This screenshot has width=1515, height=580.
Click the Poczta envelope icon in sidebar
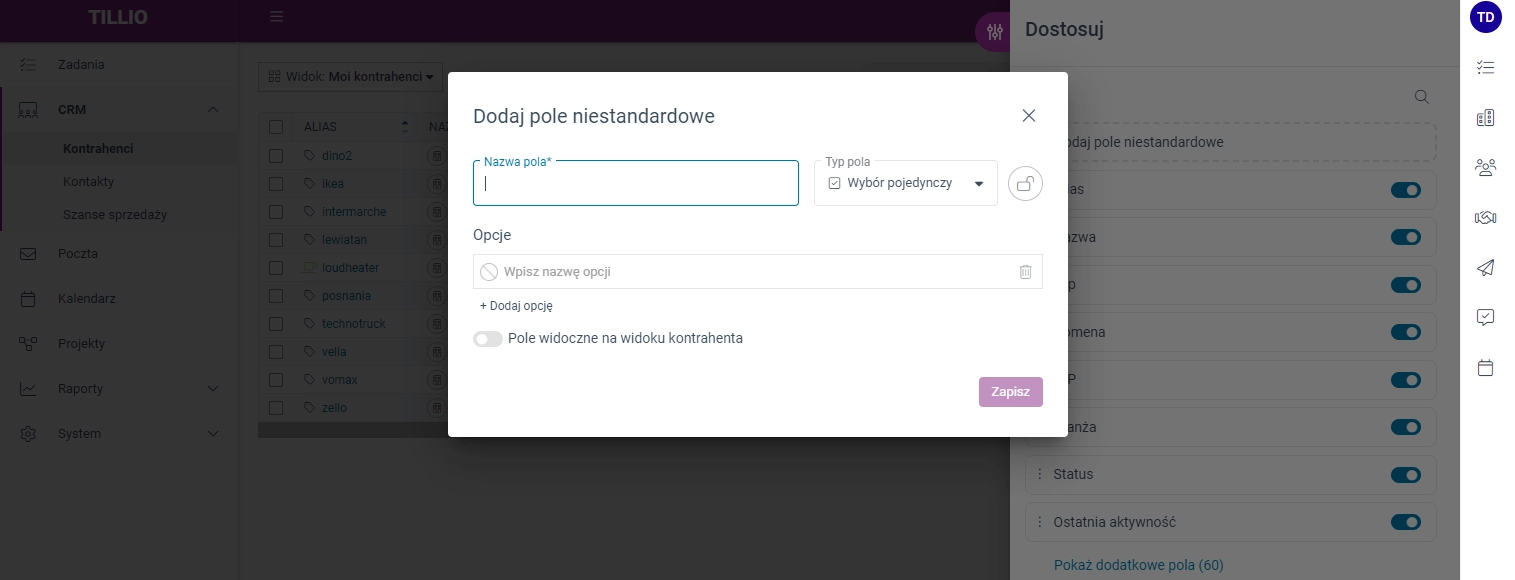(x=28, y=254)
